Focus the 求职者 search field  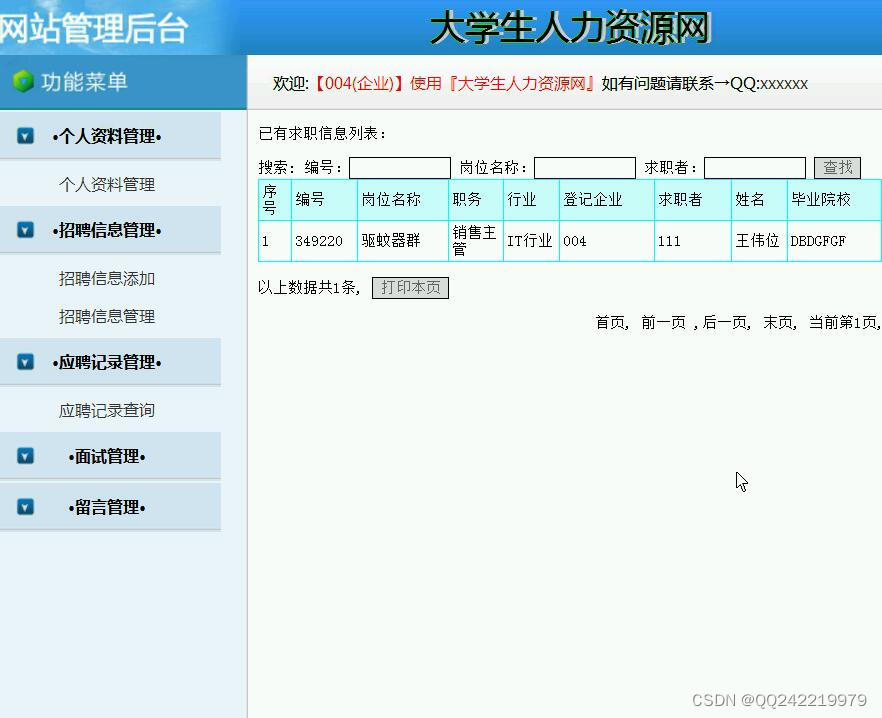(x=755, y=168)
